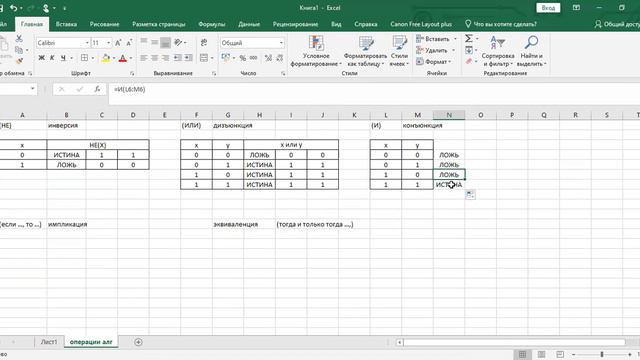Switch to Данные tab
The width and height of the screenshot is (640, 360).
[x=249, y=24]
